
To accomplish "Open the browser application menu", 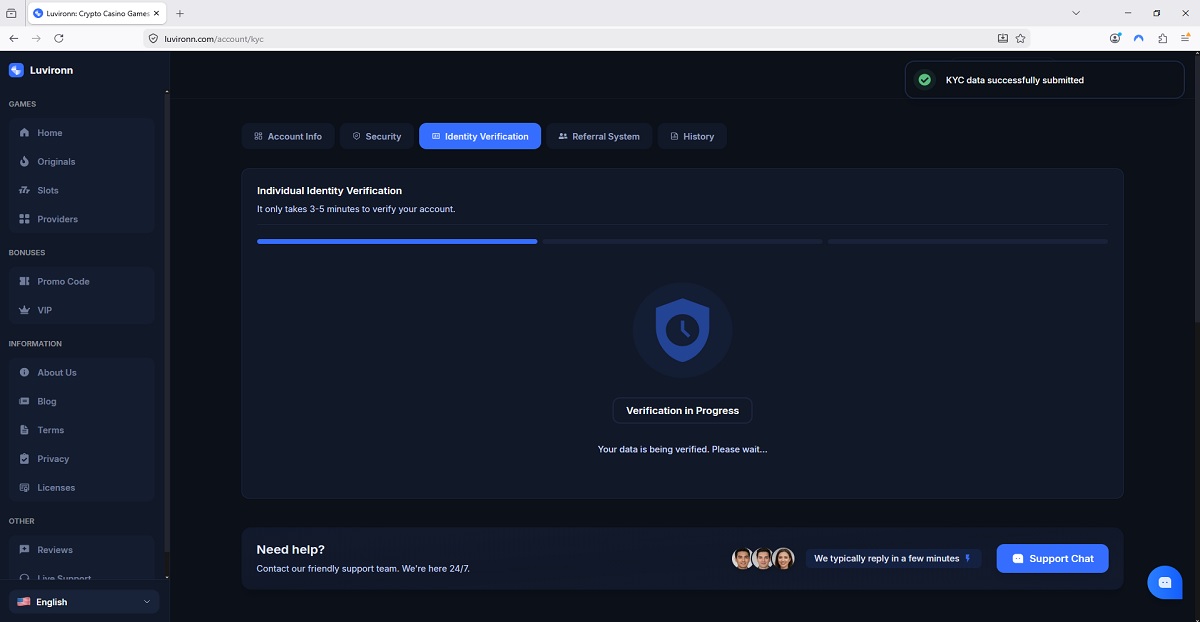I will pyautogui.click(x=1186, y=38).
